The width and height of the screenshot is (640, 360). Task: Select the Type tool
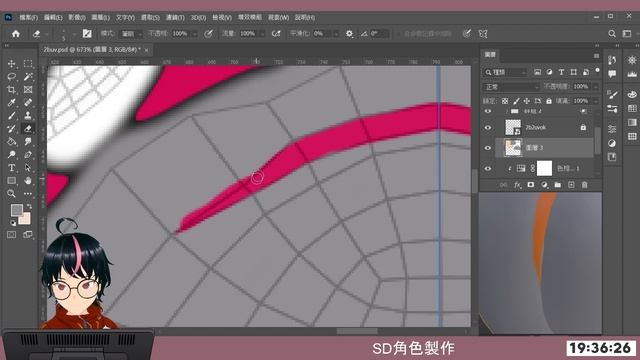[x=11, y=168]
